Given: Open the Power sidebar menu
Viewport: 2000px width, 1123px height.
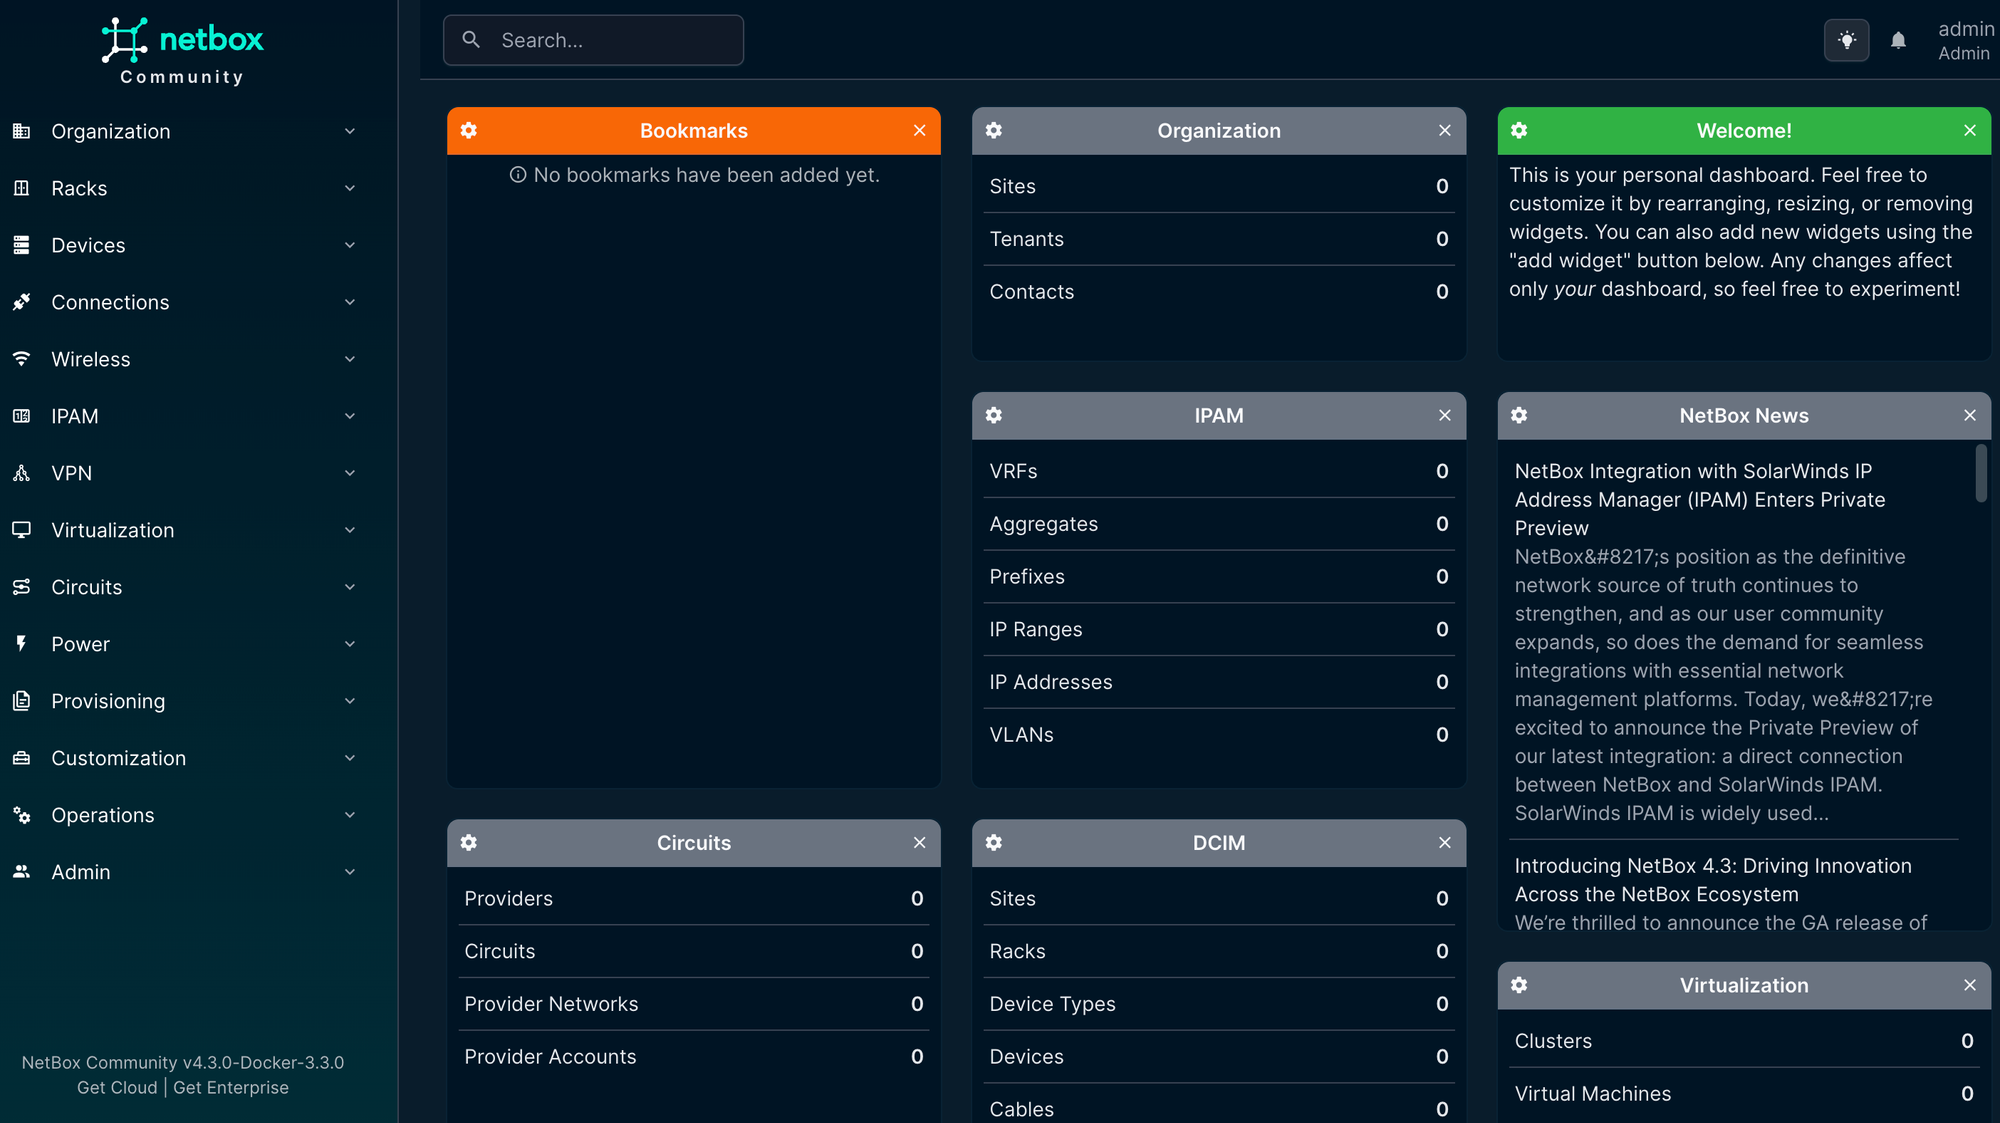Looking at the screenshot, I should [x=185, y=644].
